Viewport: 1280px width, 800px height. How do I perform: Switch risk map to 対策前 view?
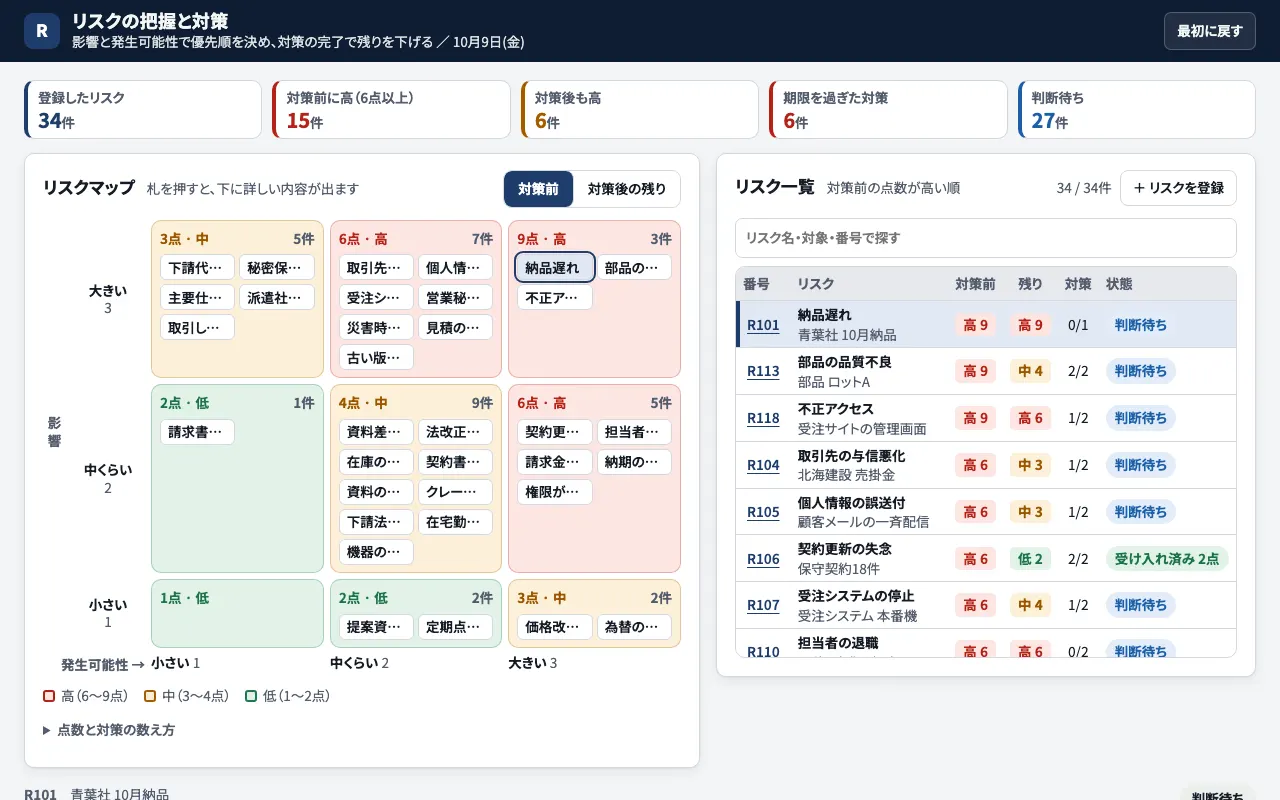[x=538, y=189]
